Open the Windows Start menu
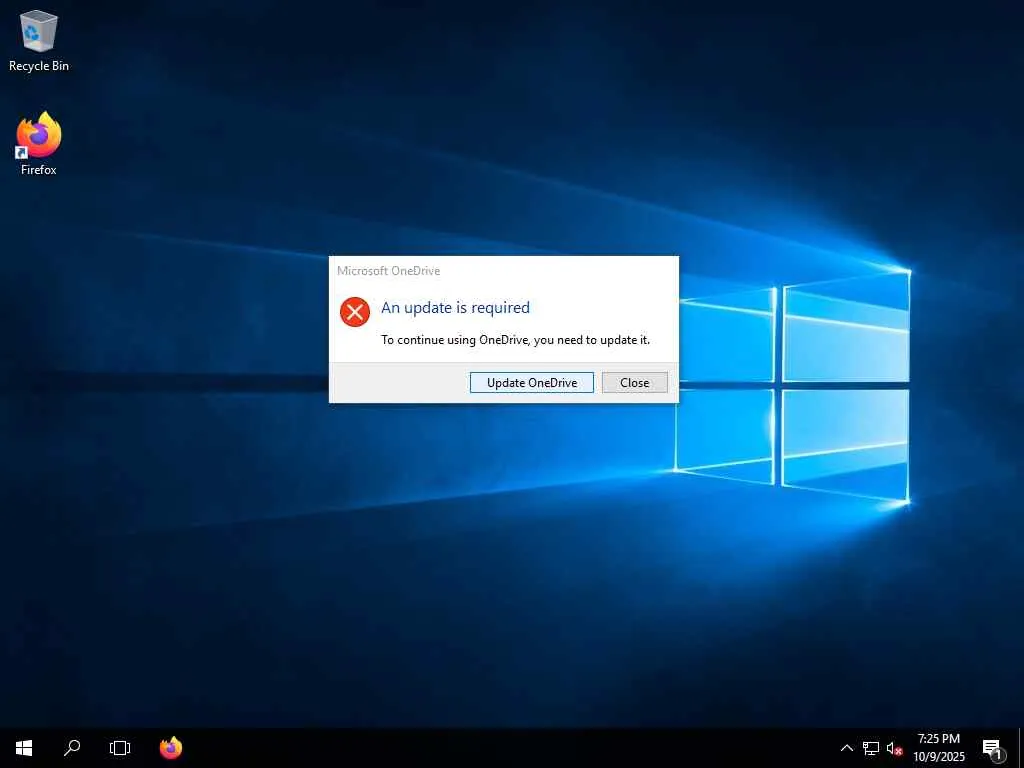The height and width of the screenshot is (768, 1024). (x=24, y=748)
